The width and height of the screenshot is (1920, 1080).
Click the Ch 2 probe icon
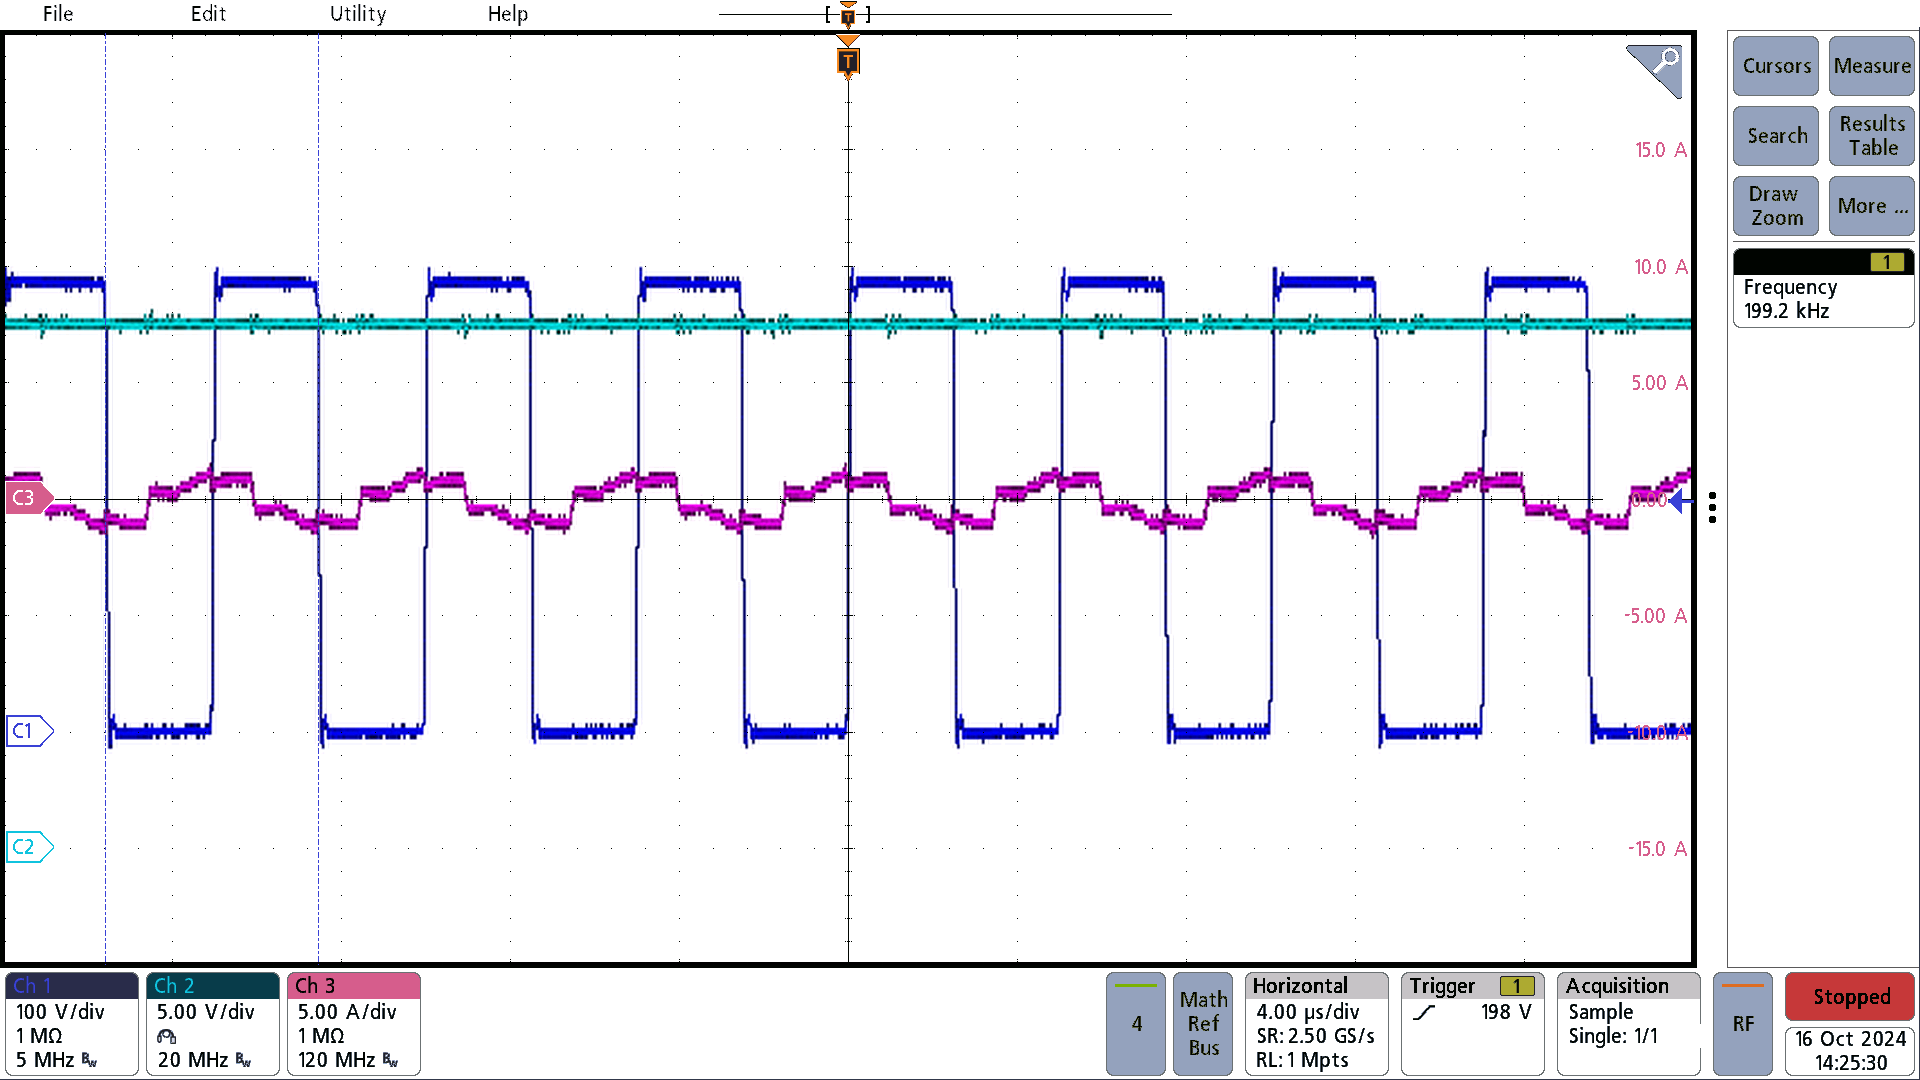tap(166, 1036)
